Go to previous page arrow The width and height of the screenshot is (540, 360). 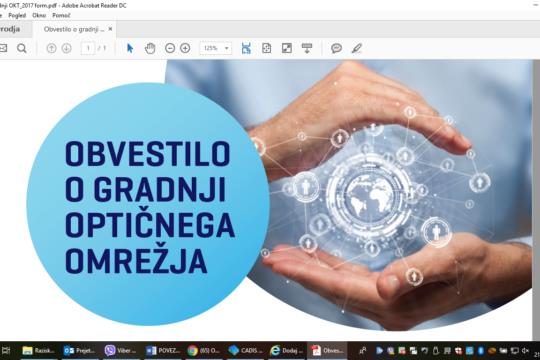[51, 48]
